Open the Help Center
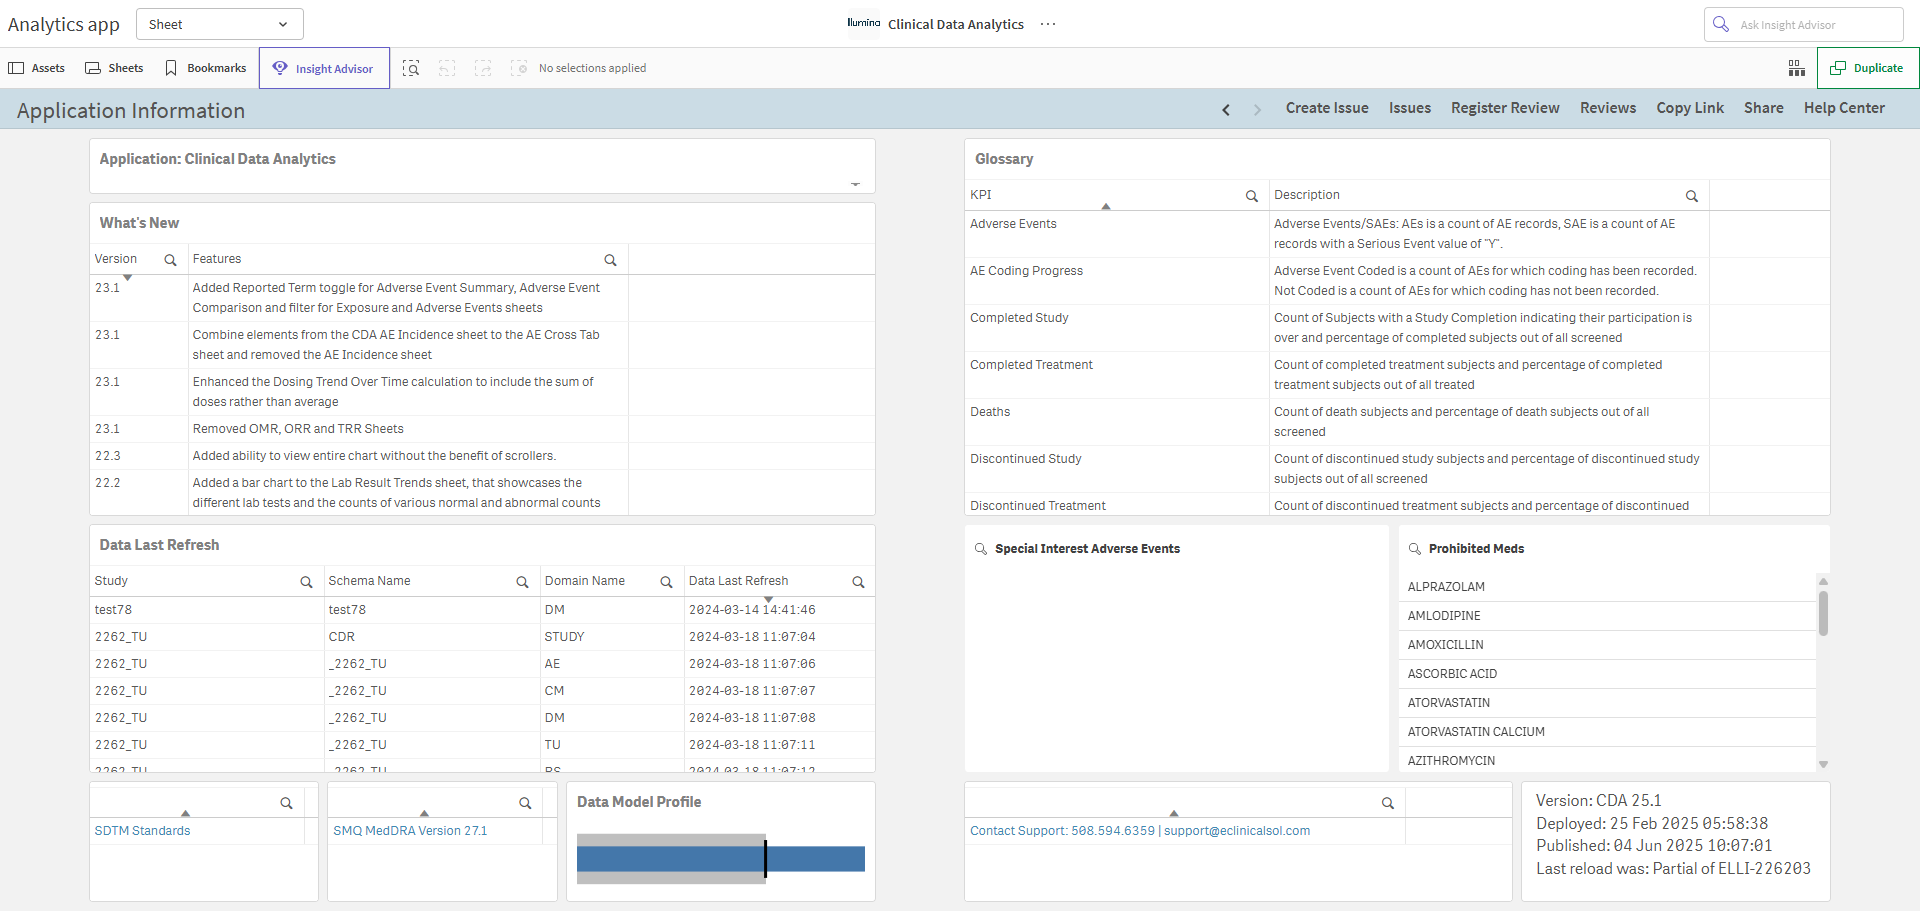The height and width of the screenshot is (911, 1920). pos(1844,108)
